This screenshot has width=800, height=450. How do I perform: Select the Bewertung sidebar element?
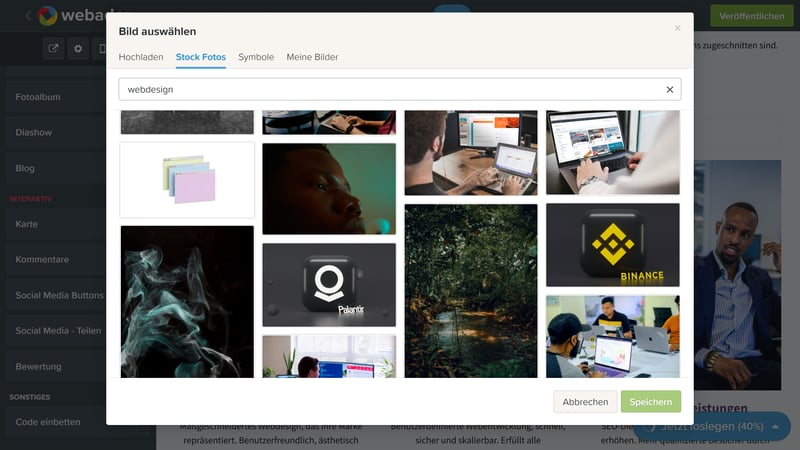pos(56,367)
